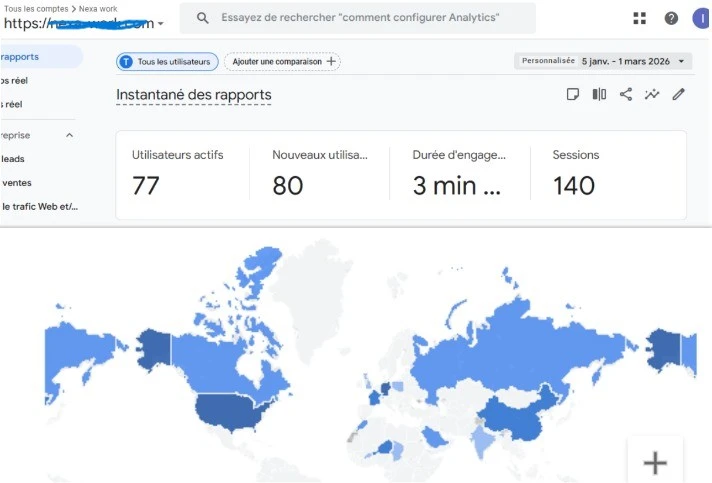
Task: Toggle the compare columns icon
Action: click(599, 94)
